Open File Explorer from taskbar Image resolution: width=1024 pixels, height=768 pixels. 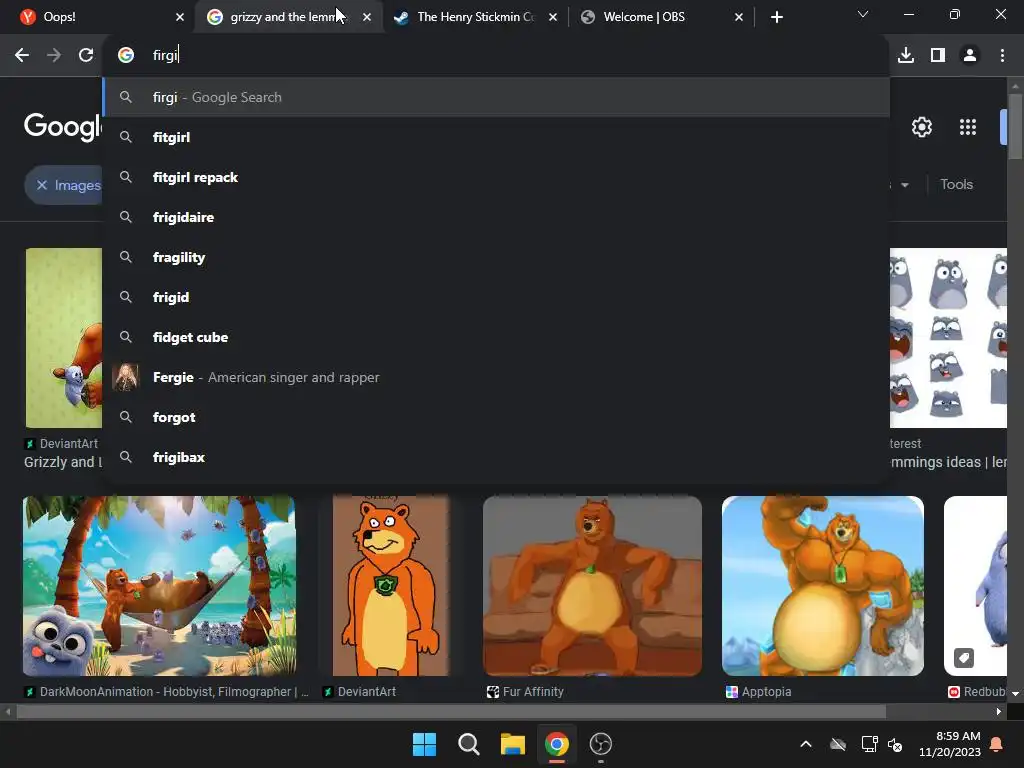coord(513,744)
